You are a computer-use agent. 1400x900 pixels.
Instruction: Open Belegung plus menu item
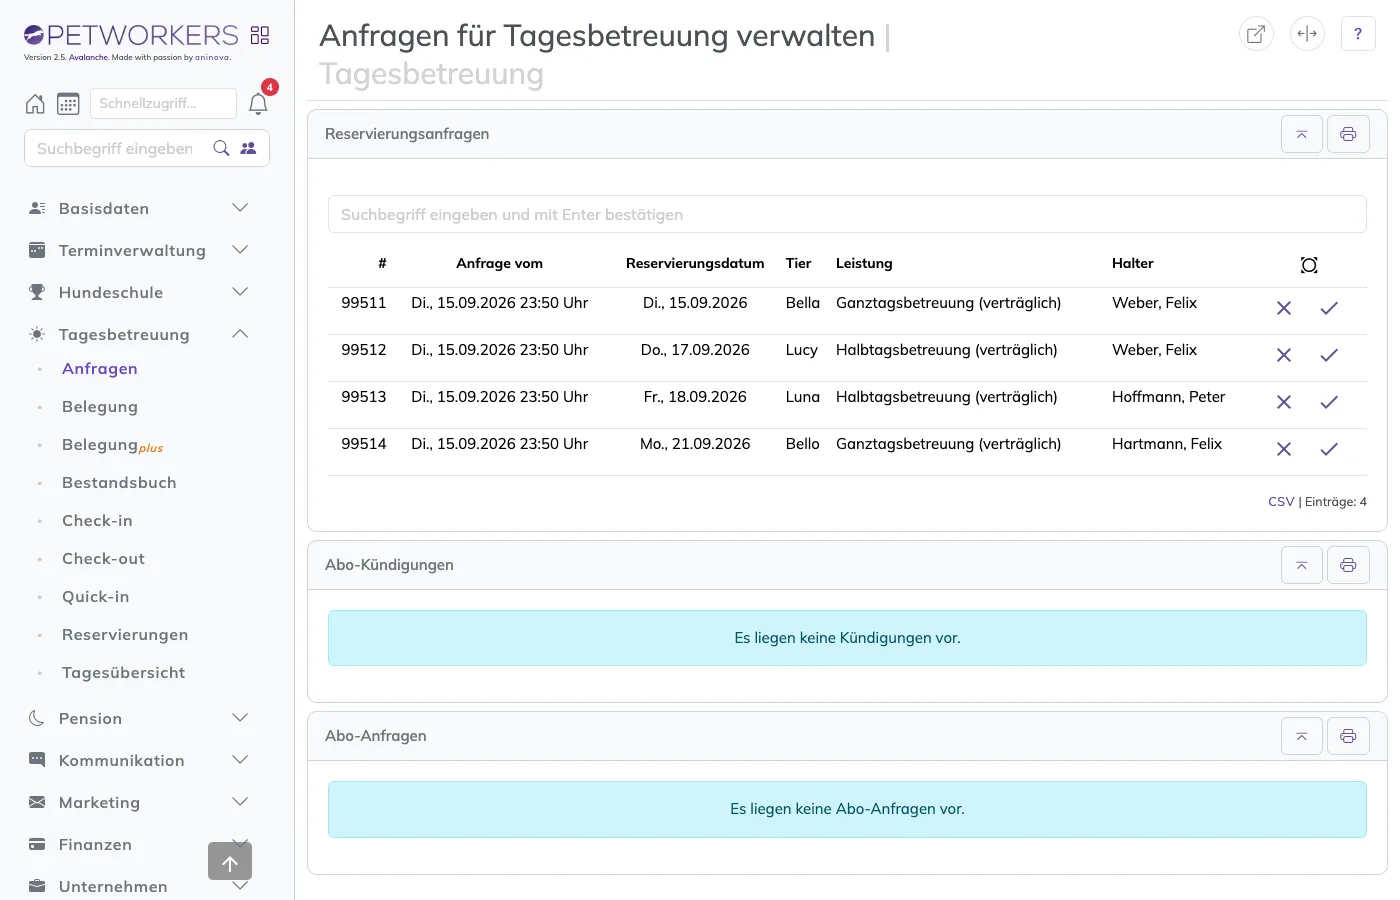click(112, 445)
